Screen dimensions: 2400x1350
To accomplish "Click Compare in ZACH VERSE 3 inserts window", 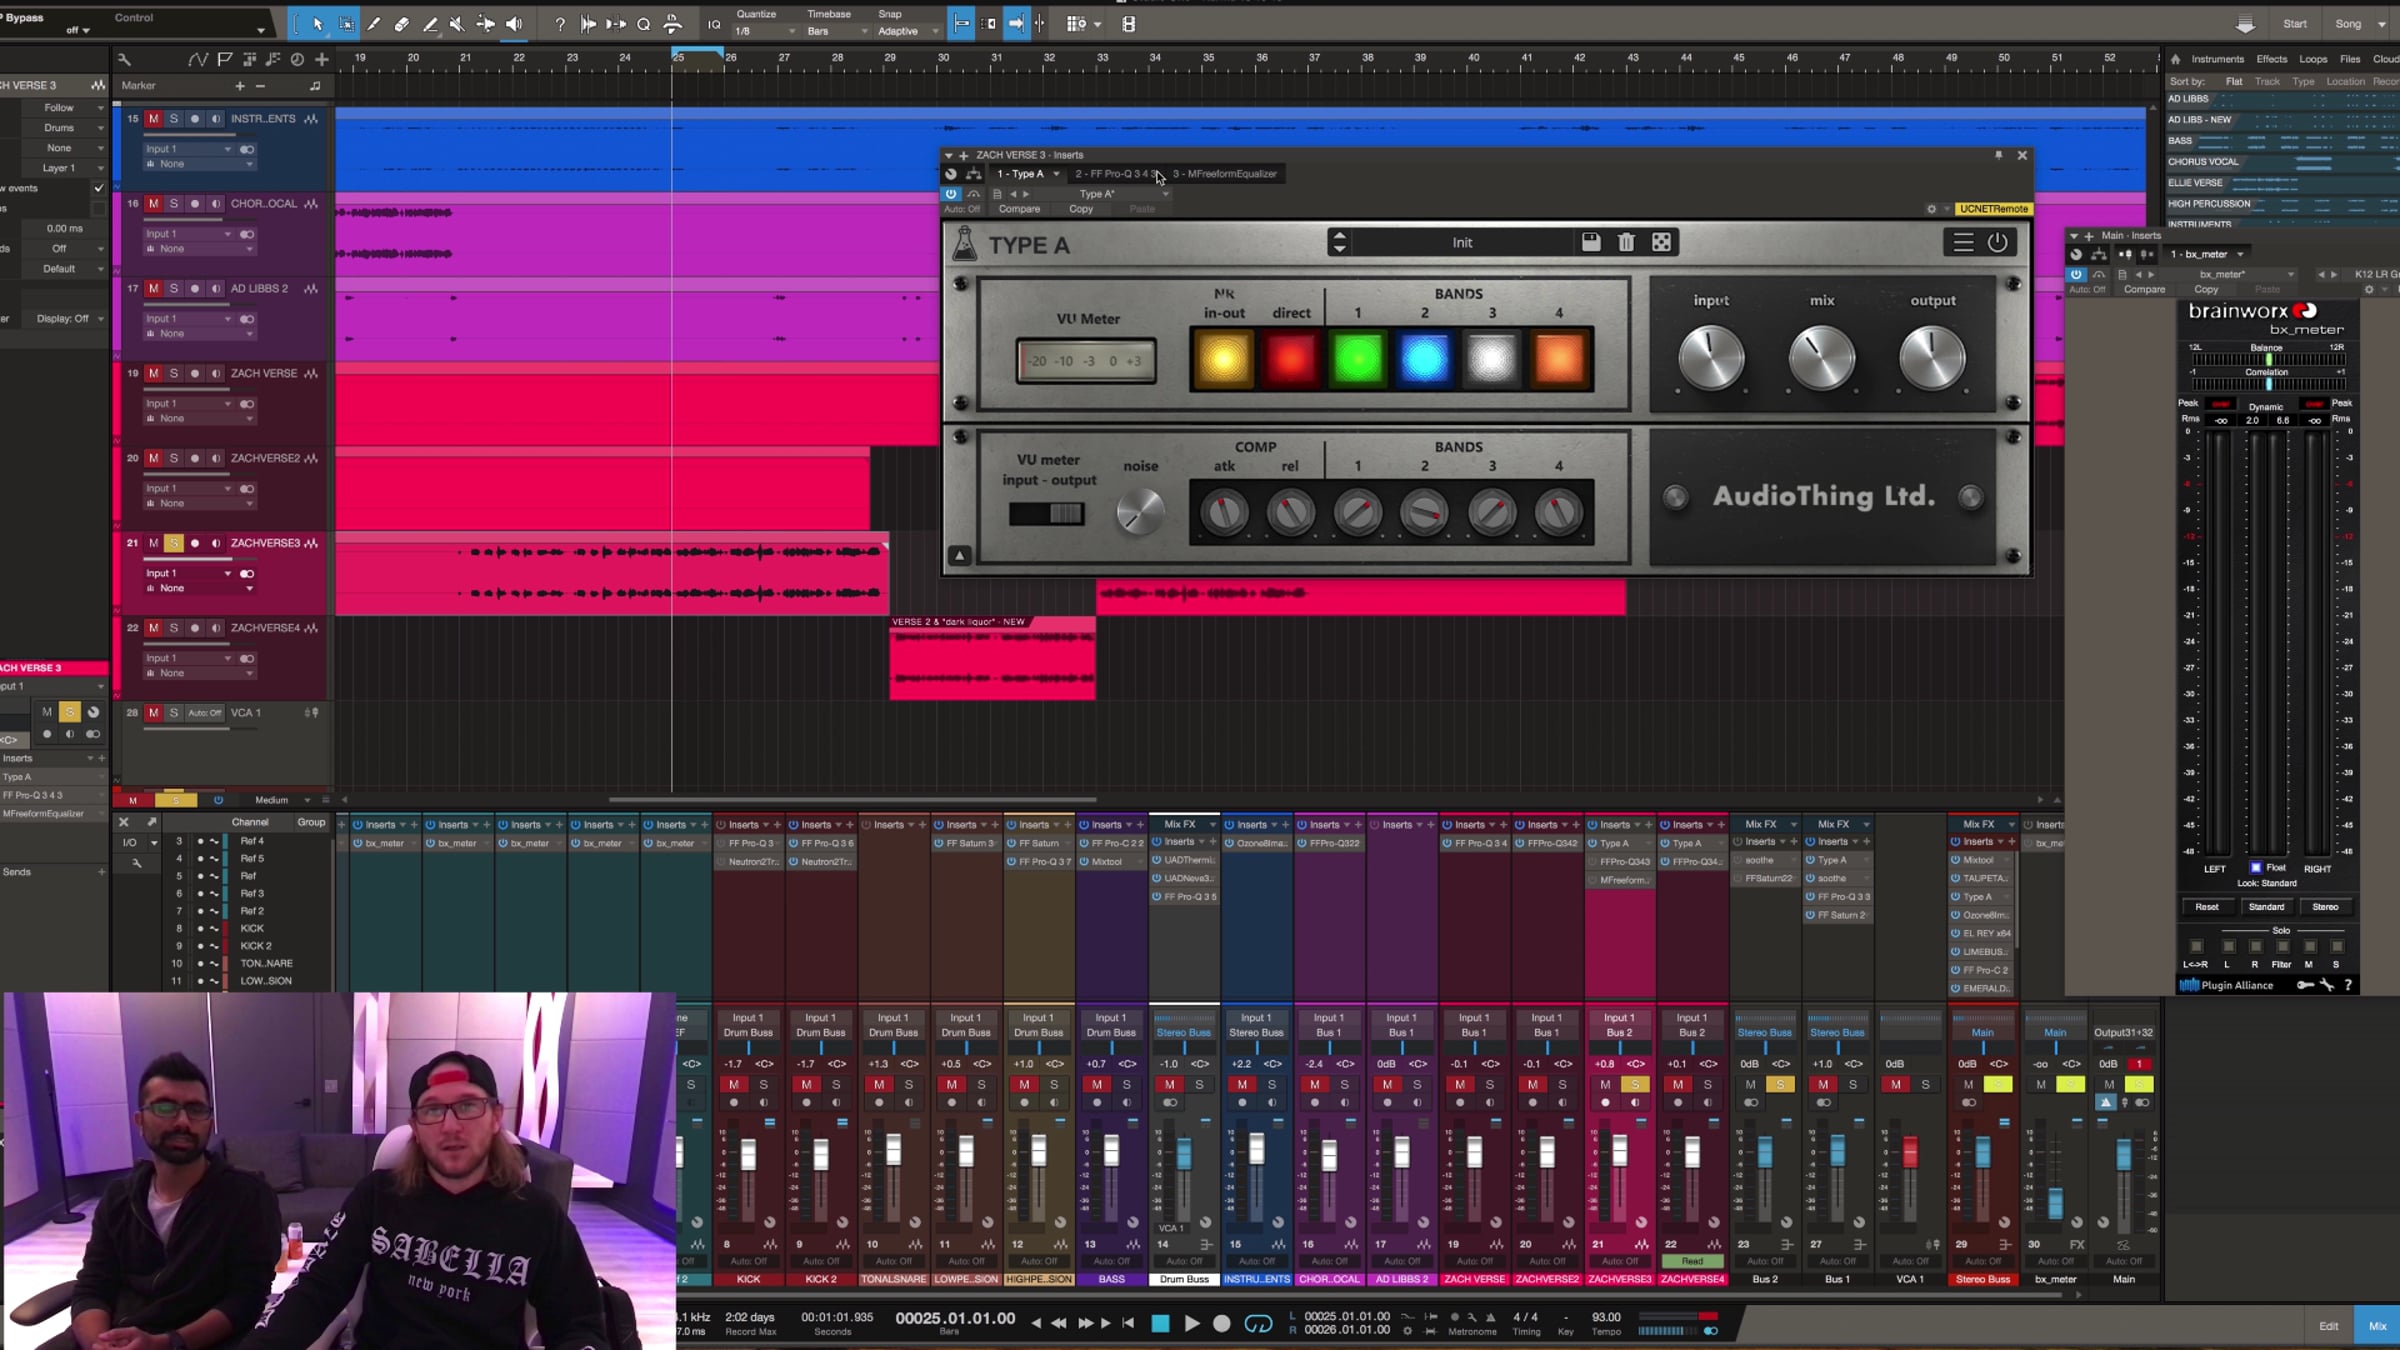I will (x=1019, y=209).
